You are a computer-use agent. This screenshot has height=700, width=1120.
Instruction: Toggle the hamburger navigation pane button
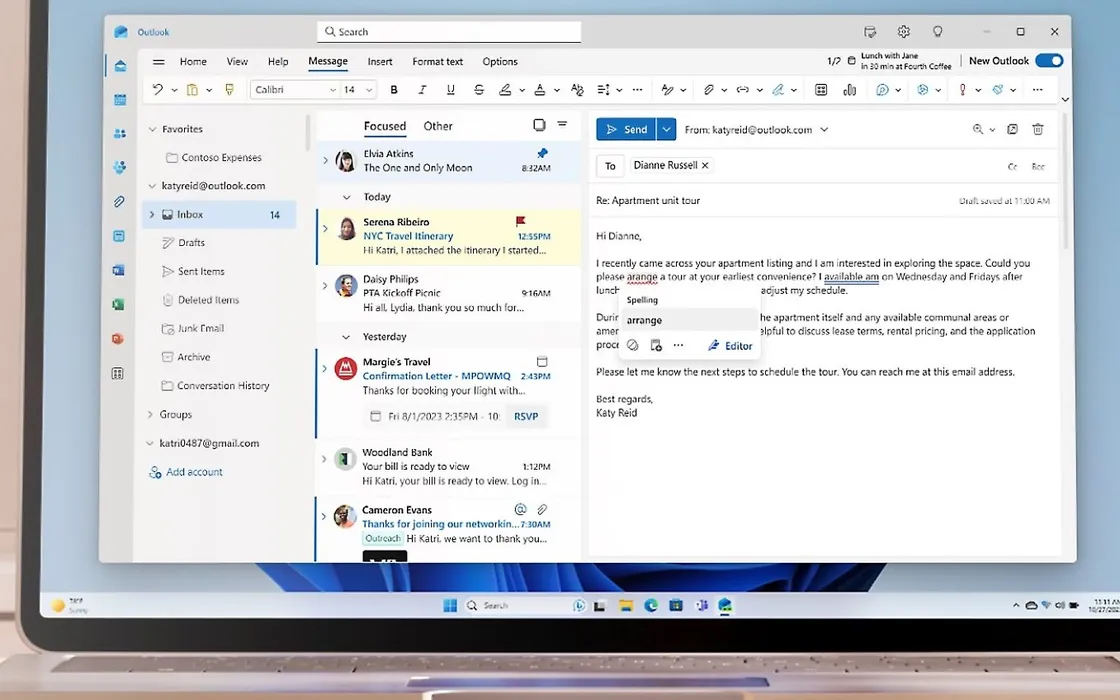tap(159, 61)
